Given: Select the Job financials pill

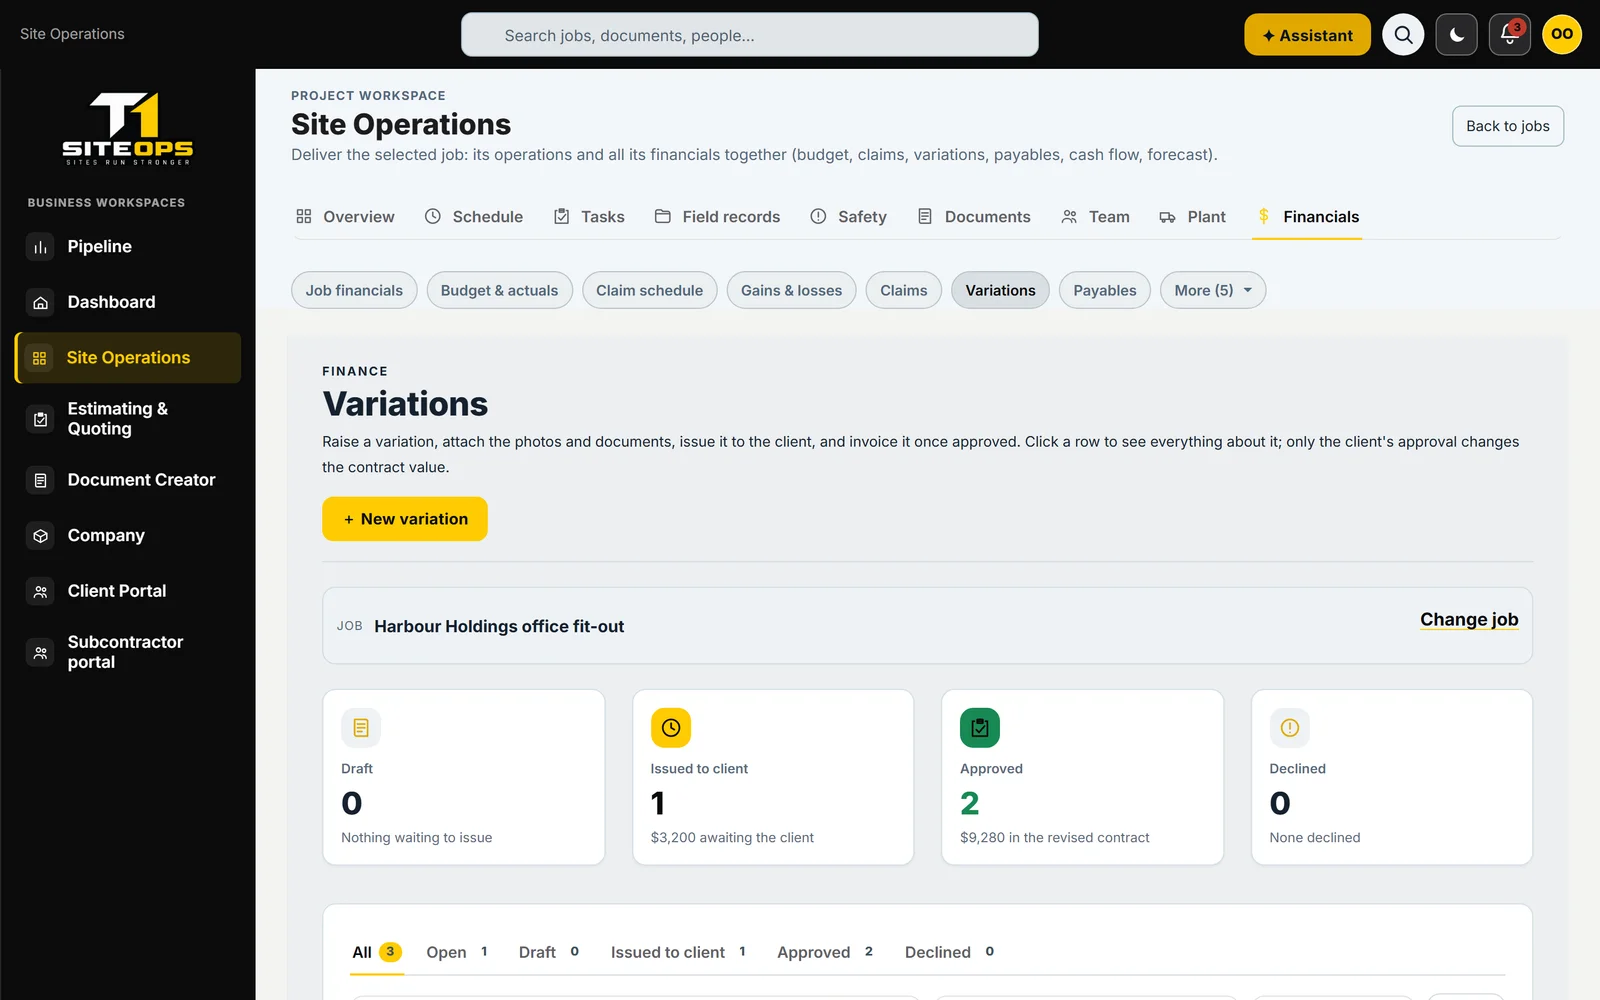Looking at the screenshot, I should tap(354, 290).
